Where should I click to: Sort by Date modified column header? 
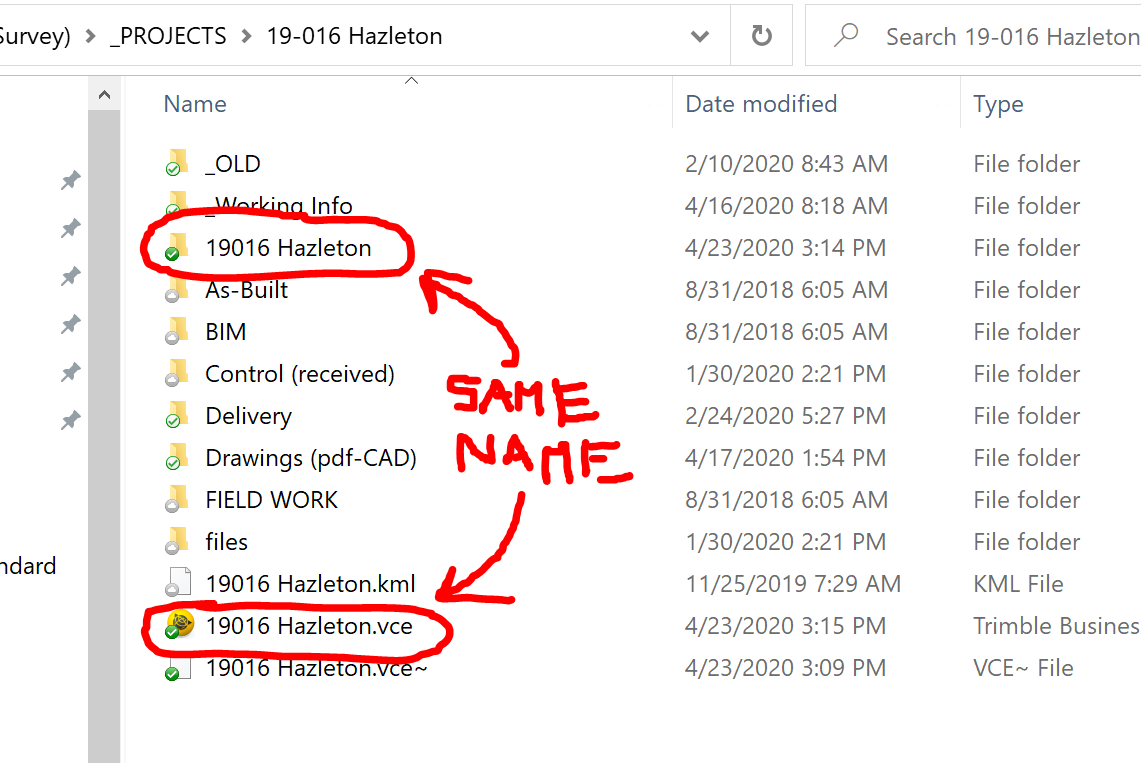click(761, 104)
